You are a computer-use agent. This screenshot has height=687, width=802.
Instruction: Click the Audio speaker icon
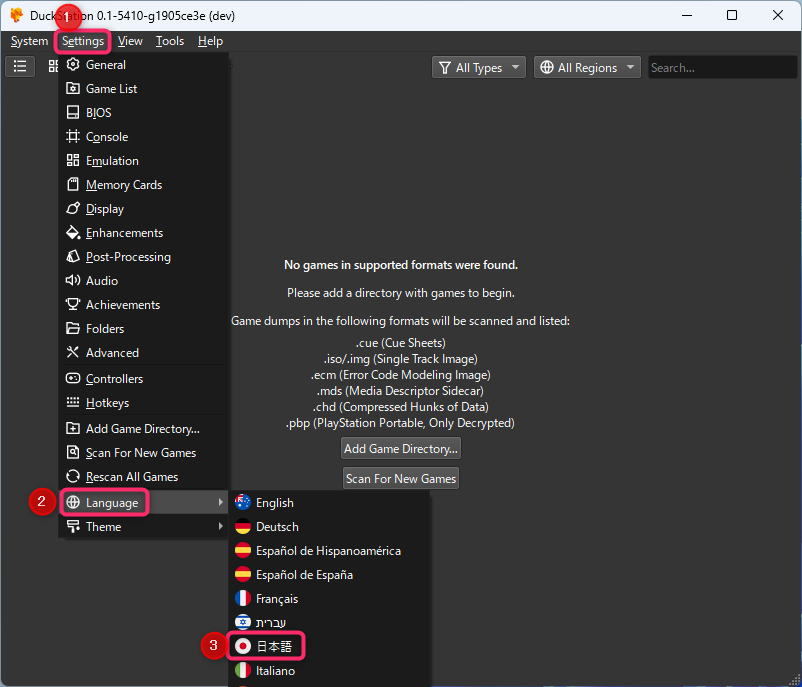73,280
